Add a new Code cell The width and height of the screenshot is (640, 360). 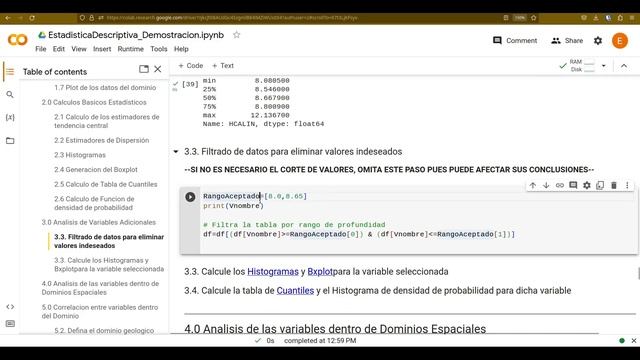click(x=191, y=66)
